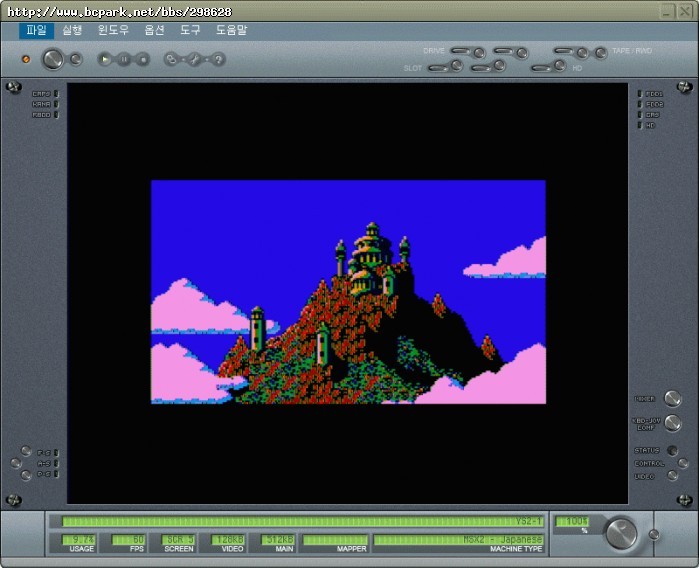Viewport: 700px width, 568px height.
Task: Click the empty MAPPER display field
Action: (x=335, y=540)
